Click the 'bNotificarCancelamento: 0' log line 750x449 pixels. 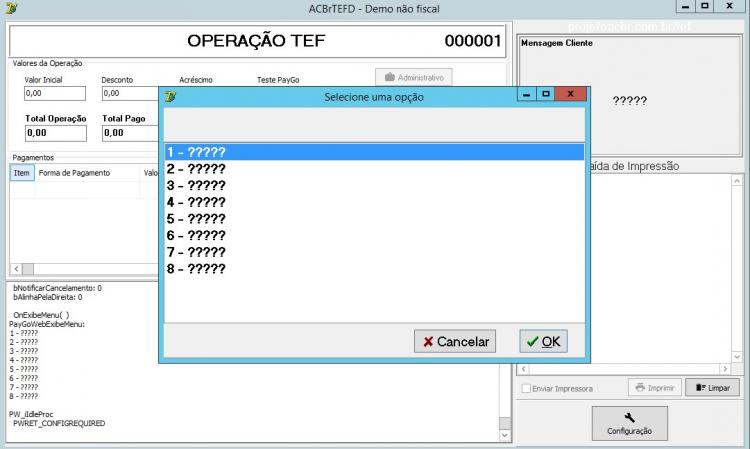tap(57, 288)
